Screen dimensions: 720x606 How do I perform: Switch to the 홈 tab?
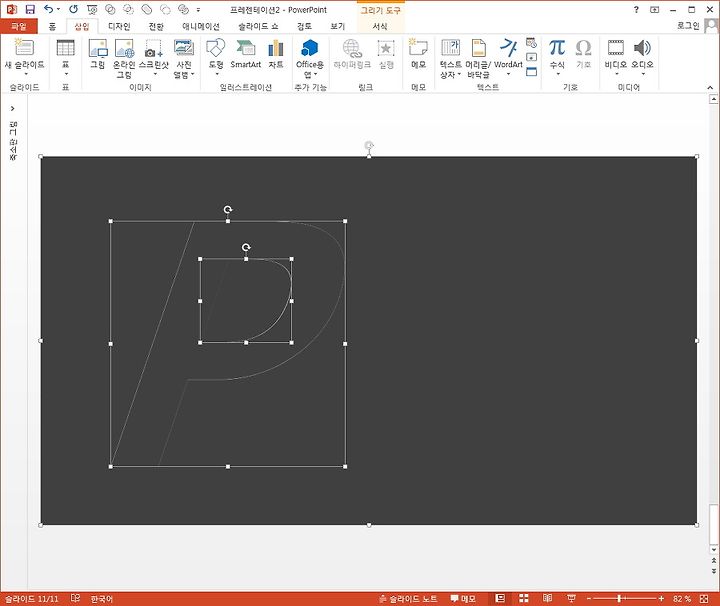pyautogui.click(x=52, y=27)
